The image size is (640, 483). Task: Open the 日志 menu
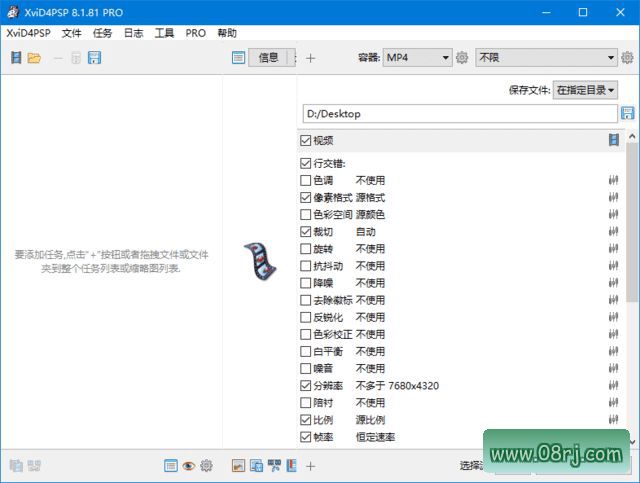click(133, 33)
